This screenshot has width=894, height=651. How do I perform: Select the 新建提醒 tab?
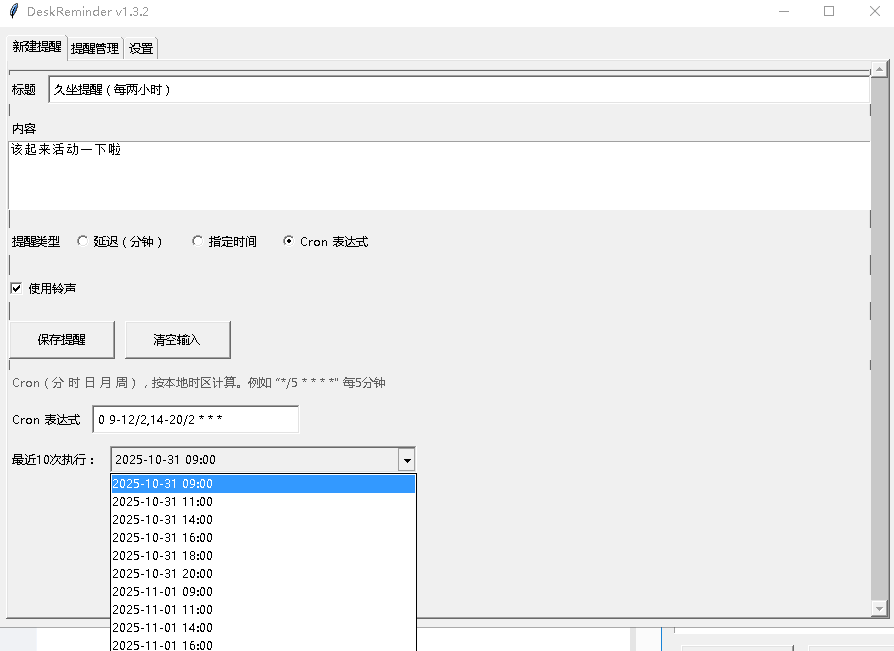tap(36, 47)
